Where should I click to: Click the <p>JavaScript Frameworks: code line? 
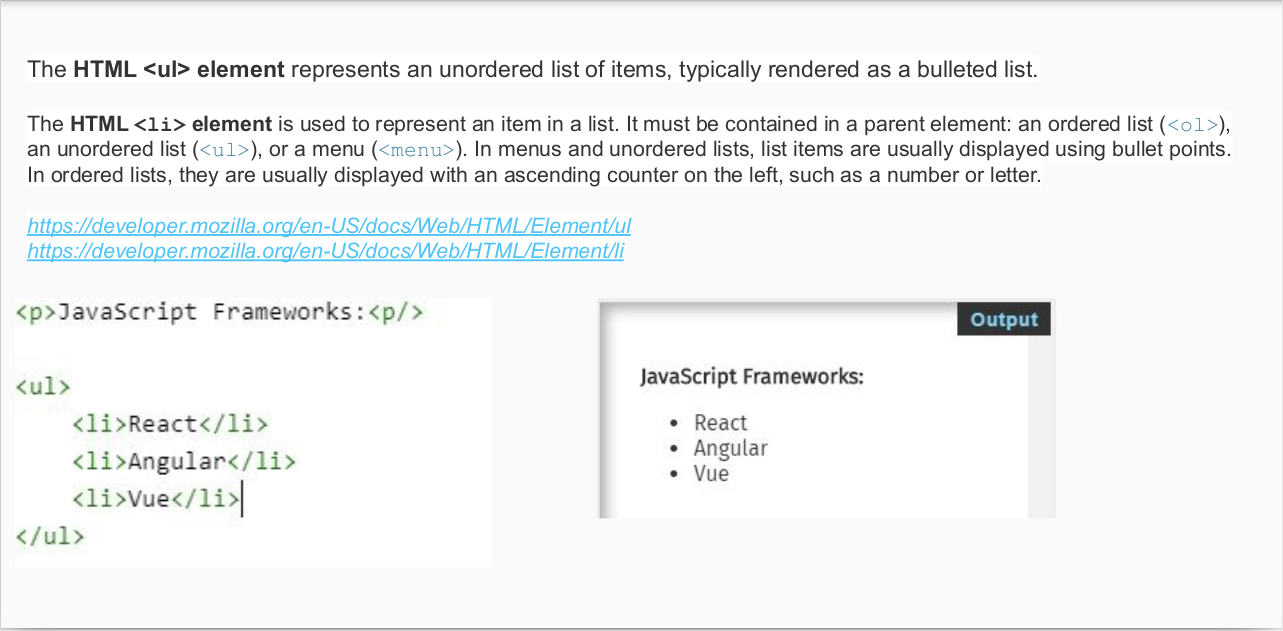point(220,312)
